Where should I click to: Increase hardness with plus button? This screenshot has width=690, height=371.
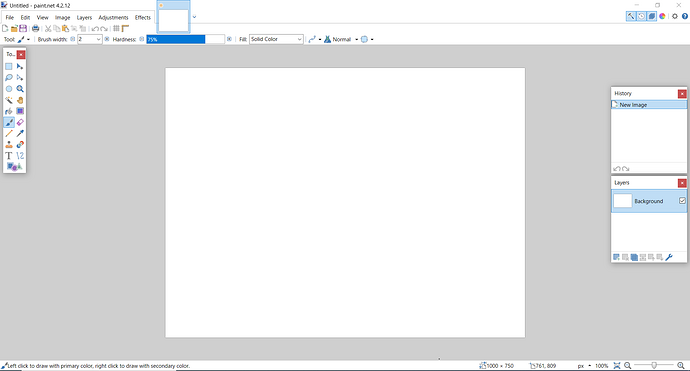[x=229, y=39]
